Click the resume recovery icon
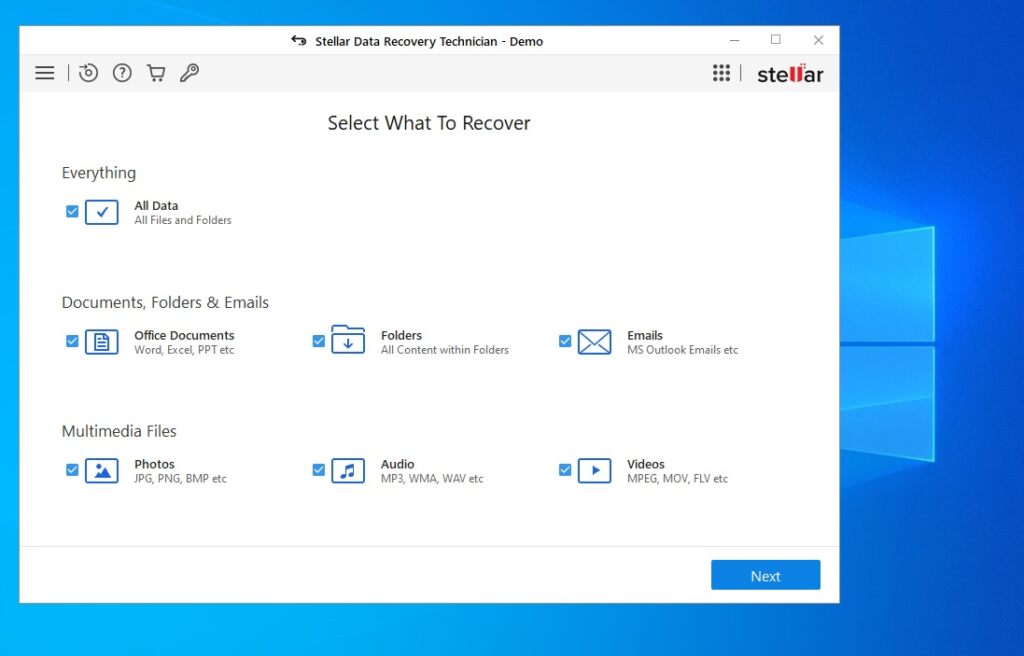The width and height of the screenshot is (1024, 656). [x=88, y=73]
